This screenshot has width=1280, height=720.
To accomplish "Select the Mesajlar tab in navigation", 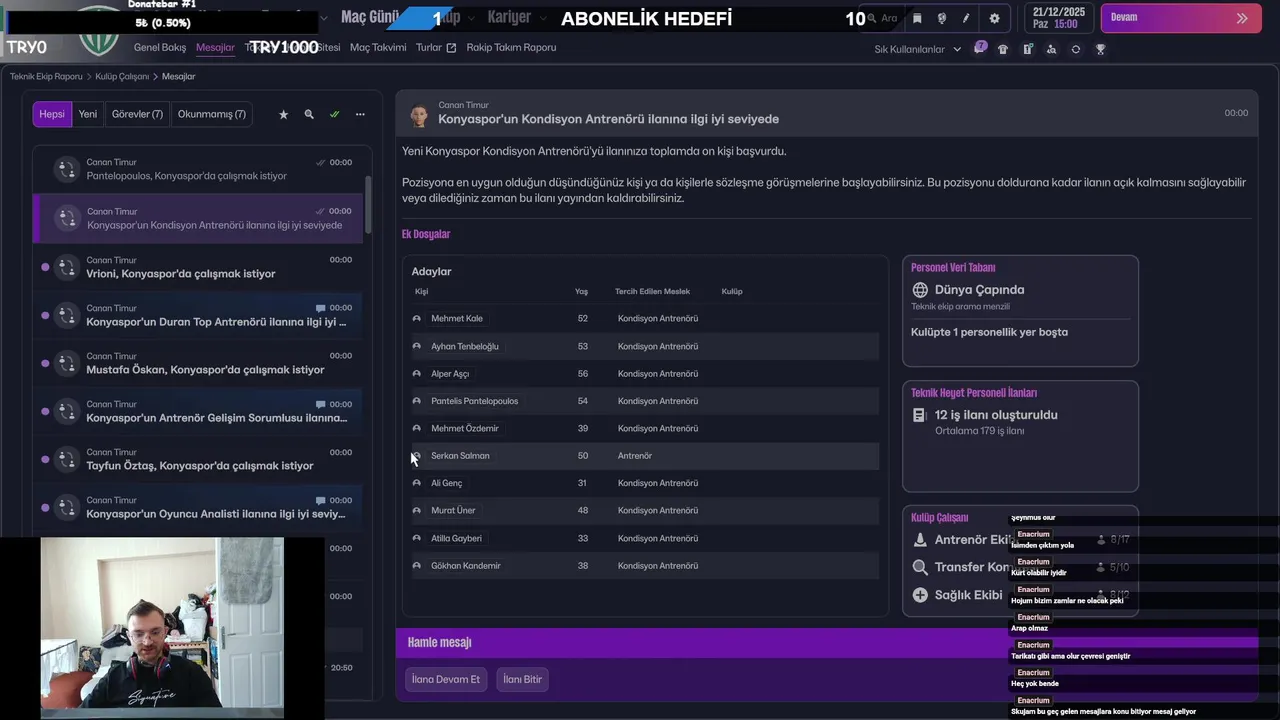I will 215,48.
